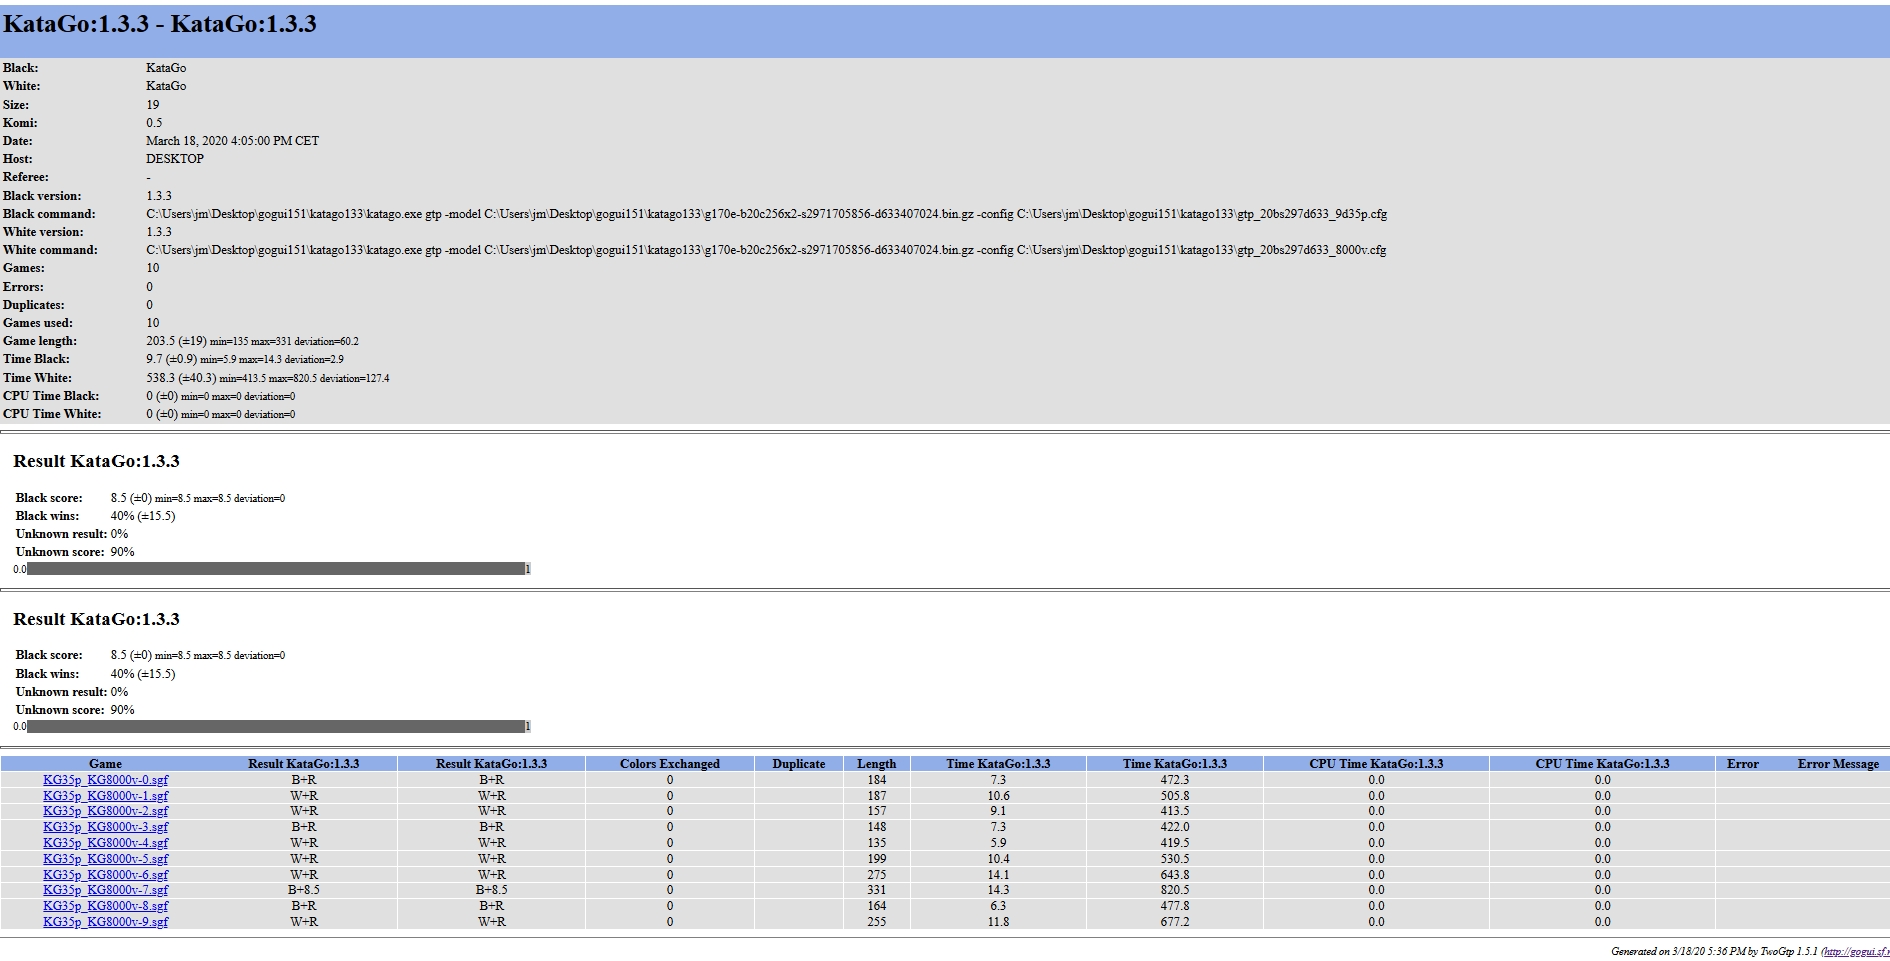Click the upper result section's gray progress bar
This screenshot has width=1890, height=961.
point(276,569)
